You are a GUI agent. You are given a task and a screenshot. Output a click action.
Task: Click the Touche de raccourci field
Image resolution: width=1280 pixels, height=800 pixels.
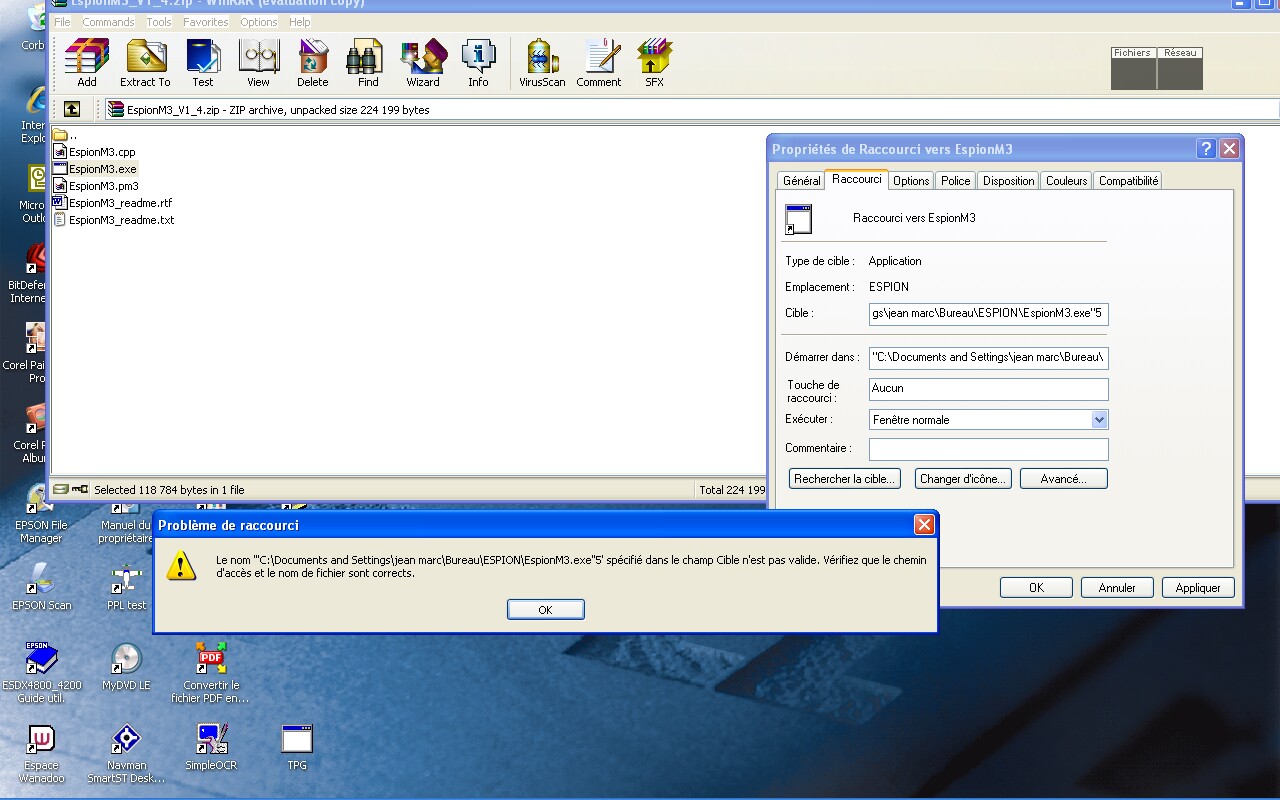coord(988,388)
